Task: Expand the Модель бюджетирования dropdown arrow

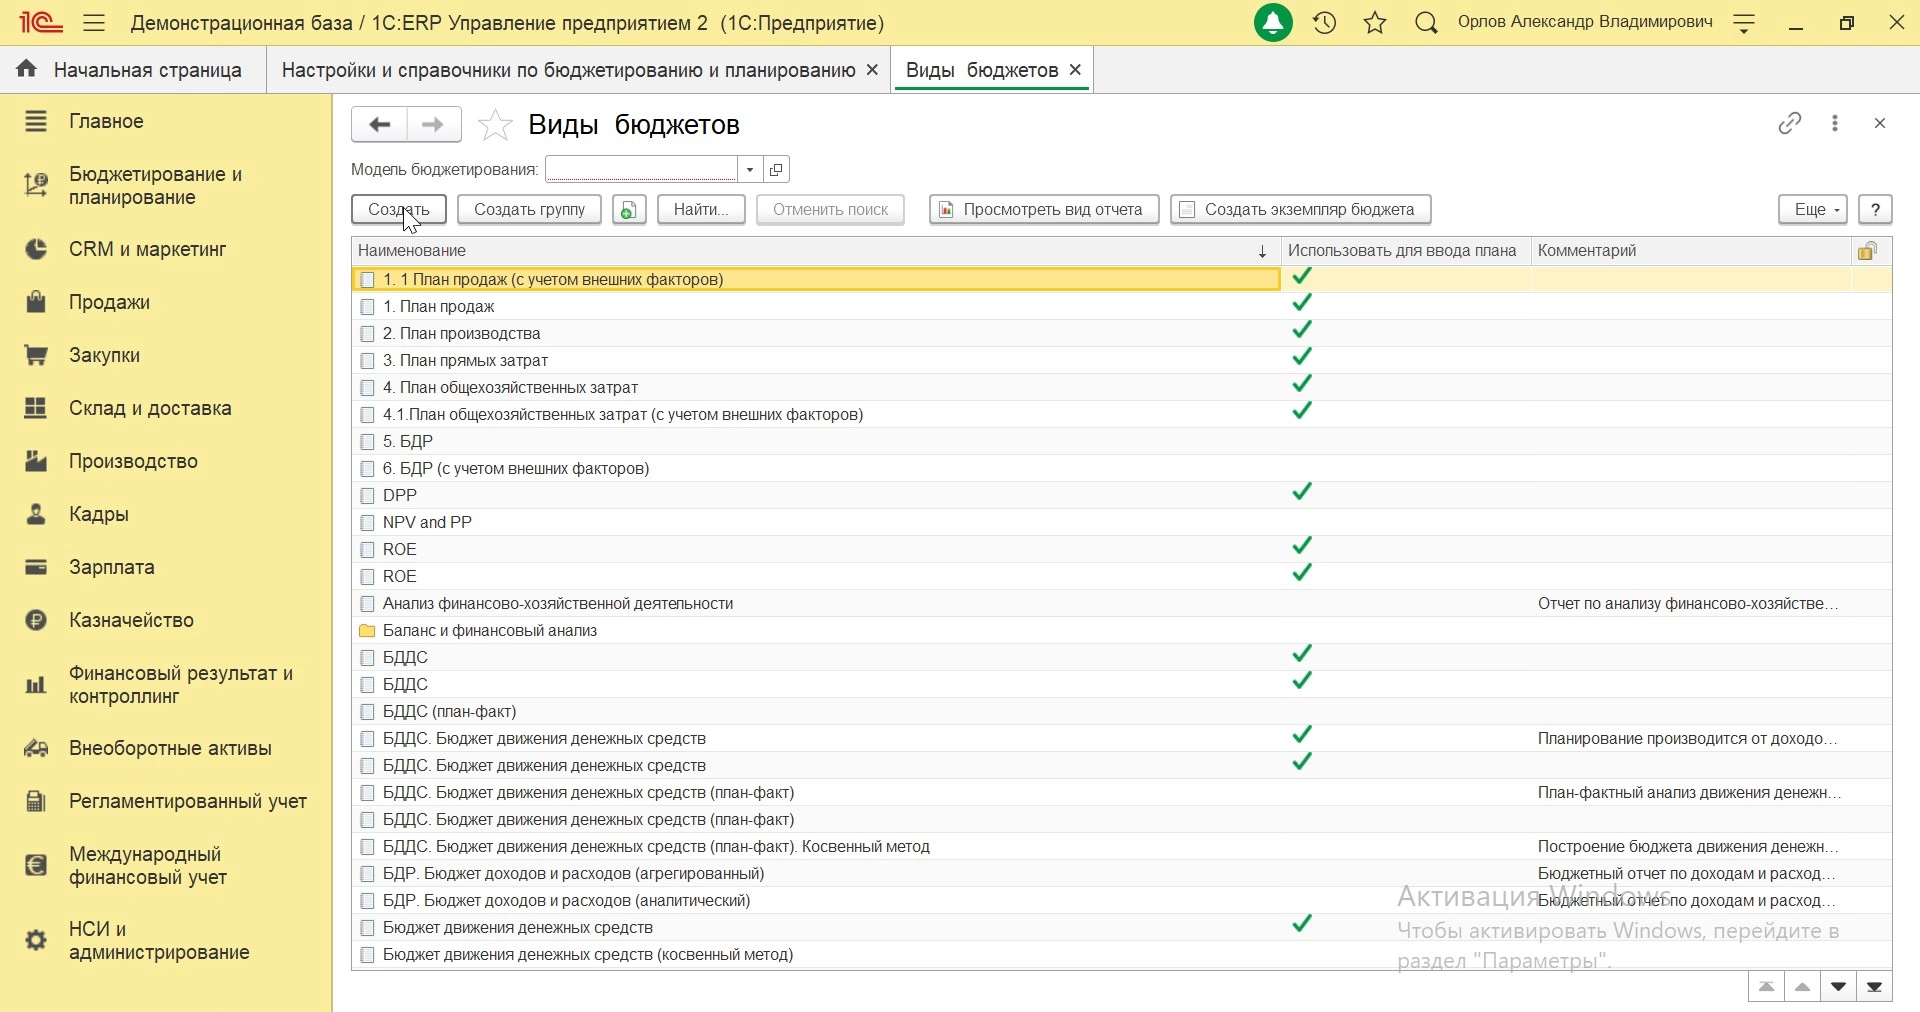Action: (750, 170)
